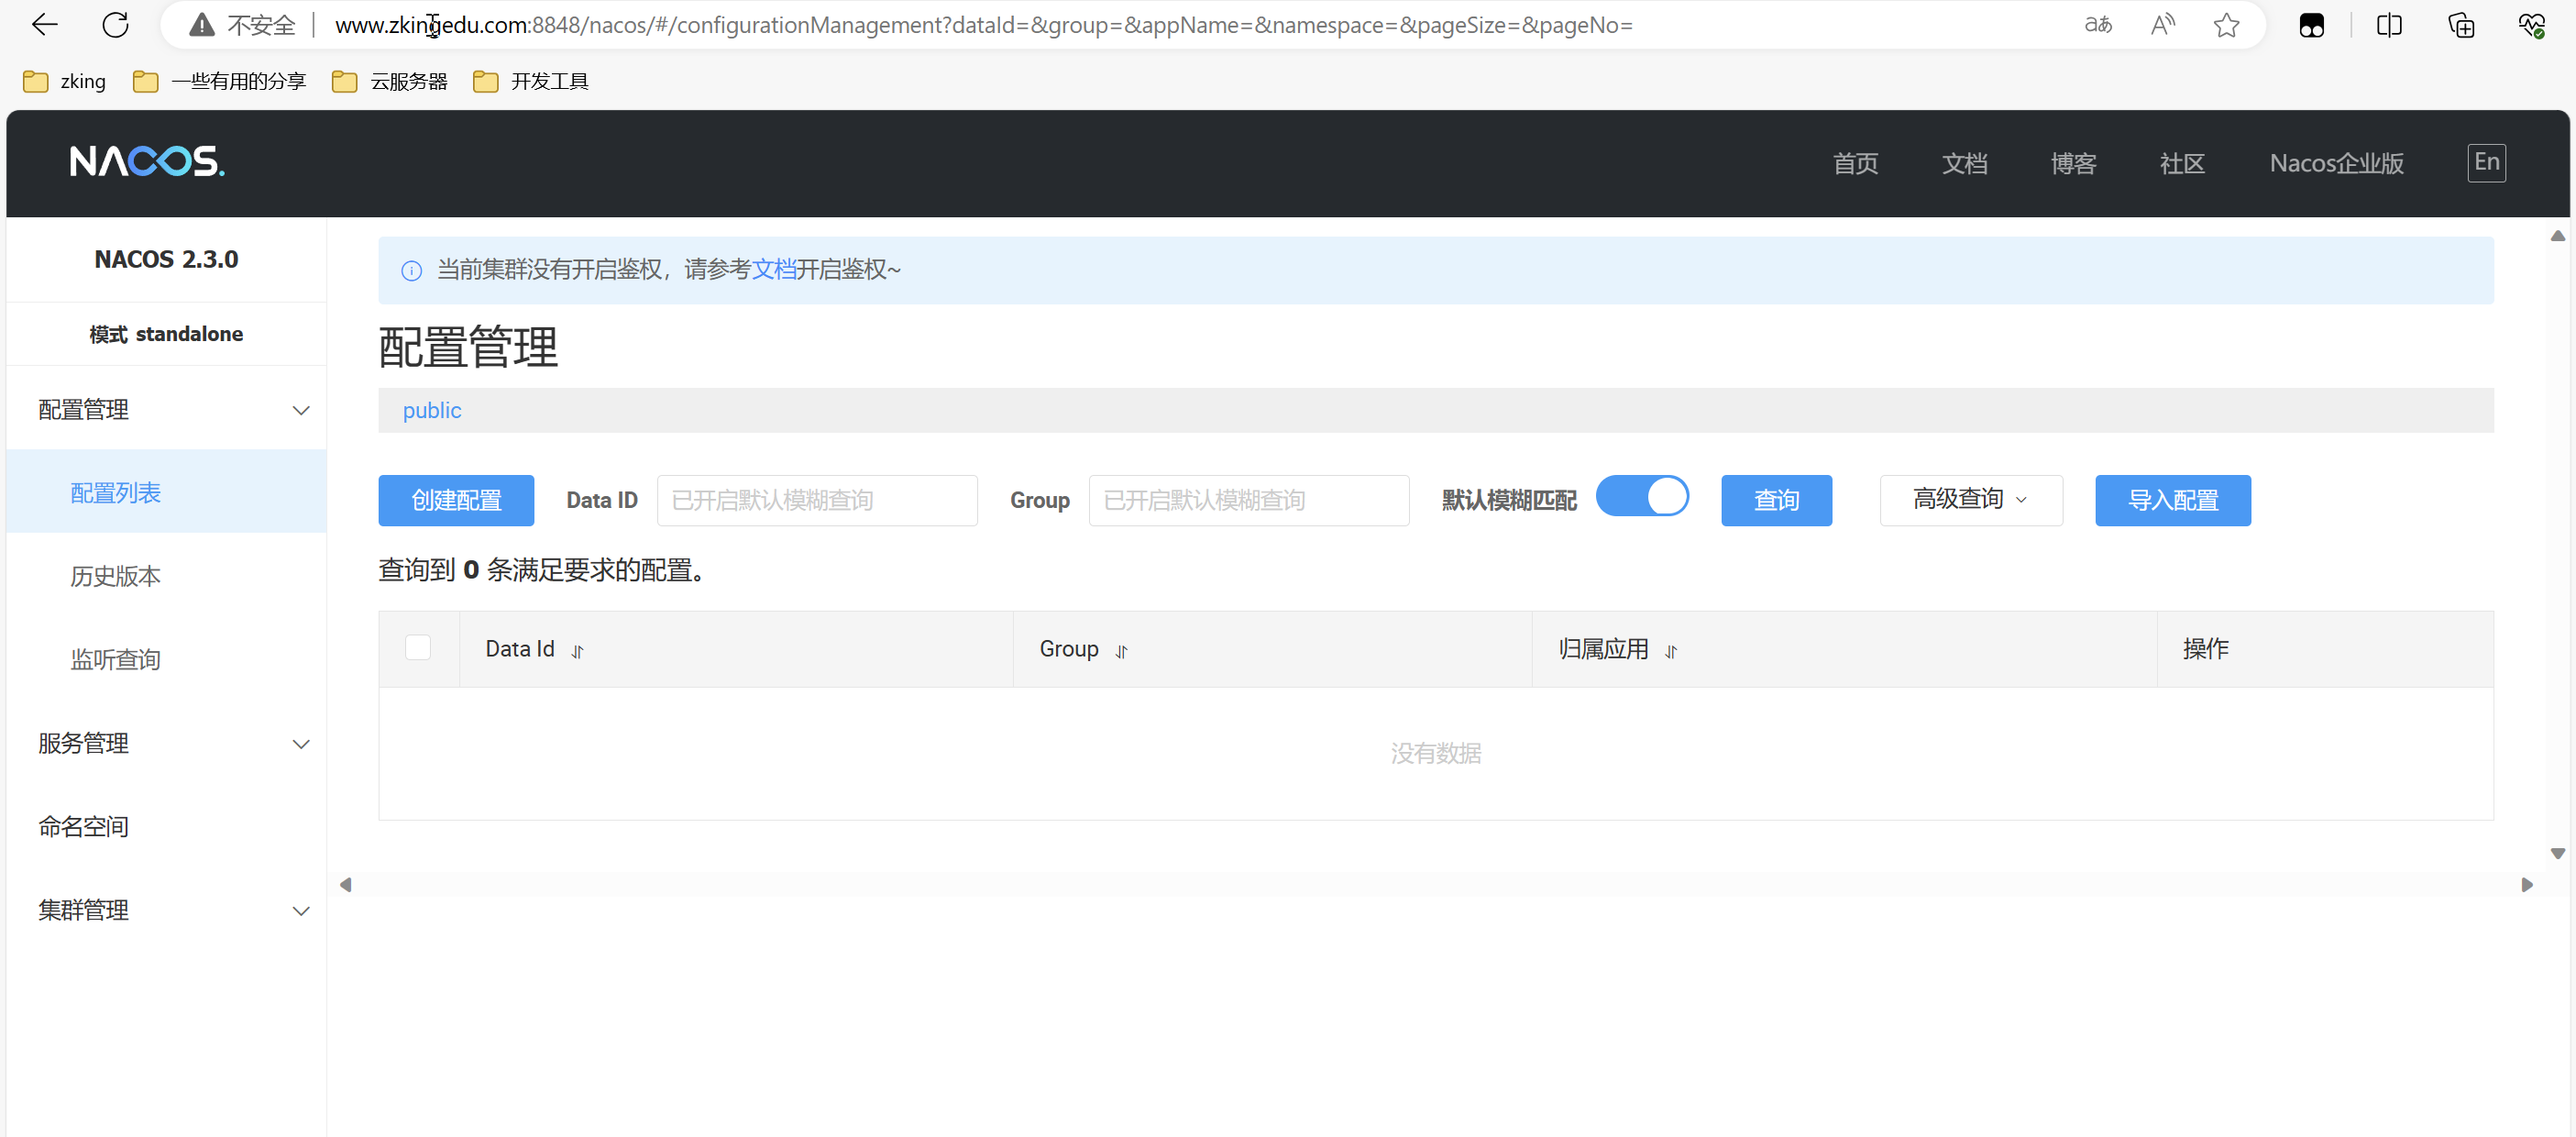The image size is (2576, 1137).
Task: Toggle the 默认模糊匹配 switch
Action: pos(1642,496)
